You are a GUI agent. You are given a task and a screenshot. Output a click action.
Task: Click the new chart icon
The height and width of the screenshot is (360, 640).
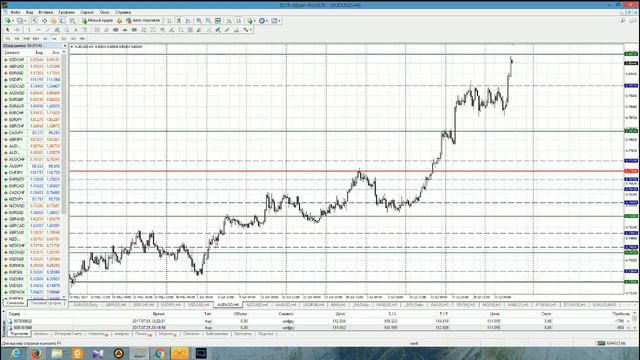pyautogui.click(x=7, y=20)
